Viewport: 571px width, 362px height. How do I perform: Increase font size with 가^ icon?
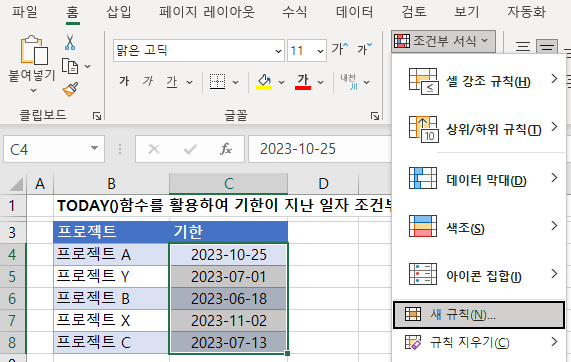pos(340,49)
